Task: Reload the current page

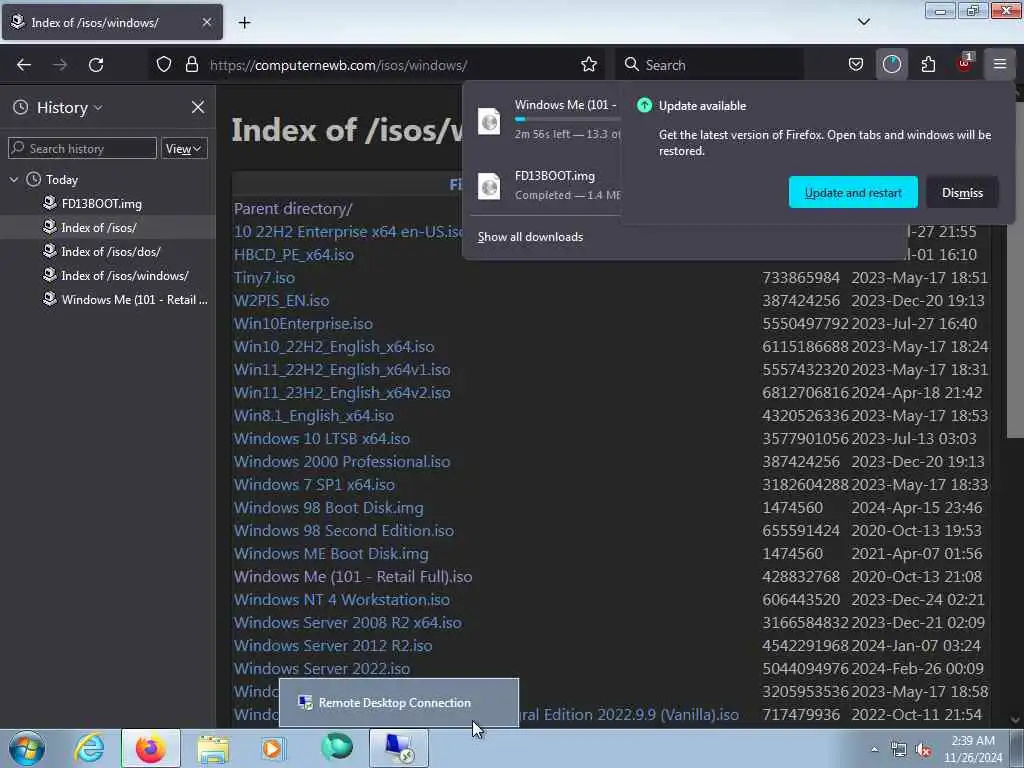Action: (x=96, y=65)
